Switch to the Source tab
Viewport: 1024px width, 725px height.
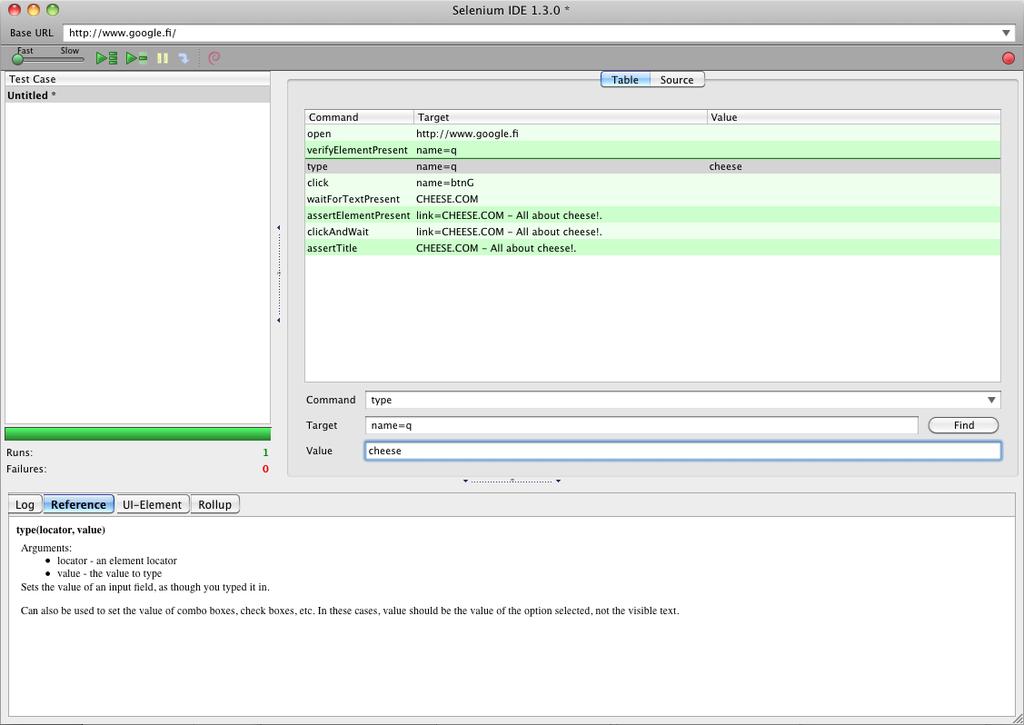(x=677, y=80)
